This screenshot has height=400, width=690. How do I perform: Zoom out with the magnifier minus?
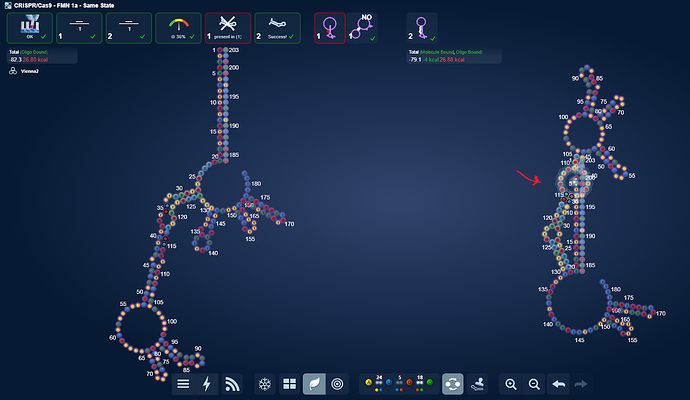[534, 383]
